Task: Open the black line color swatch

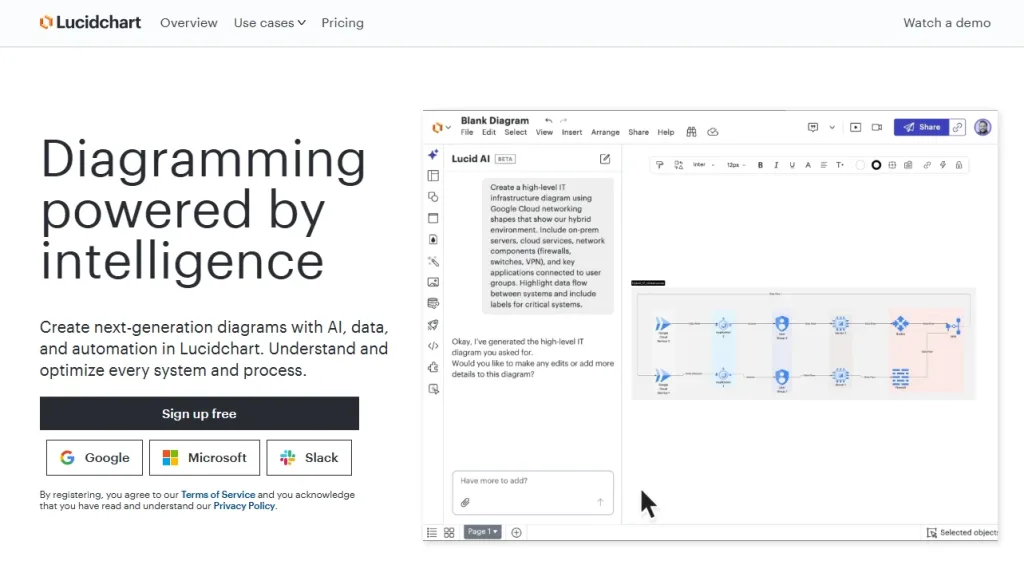Action: point(876,165)
